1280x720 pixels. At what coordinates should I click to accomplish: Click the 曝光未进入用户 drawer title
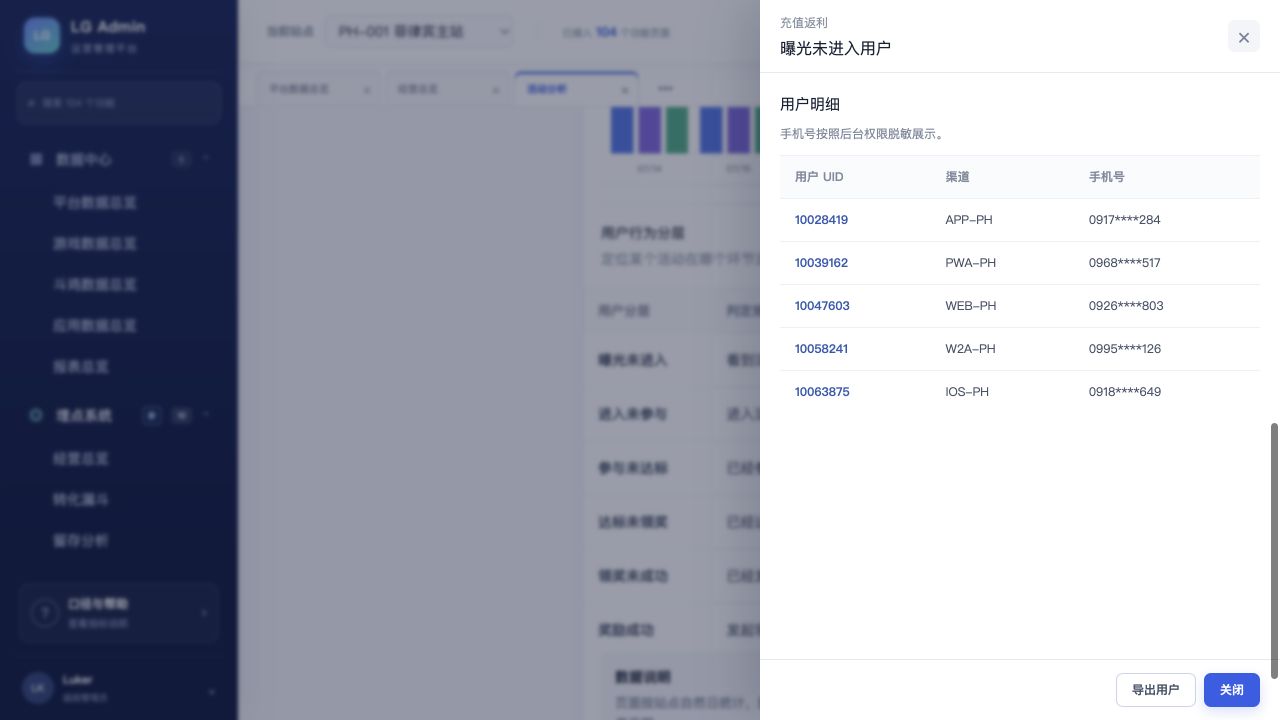click(x=835, y=48)
